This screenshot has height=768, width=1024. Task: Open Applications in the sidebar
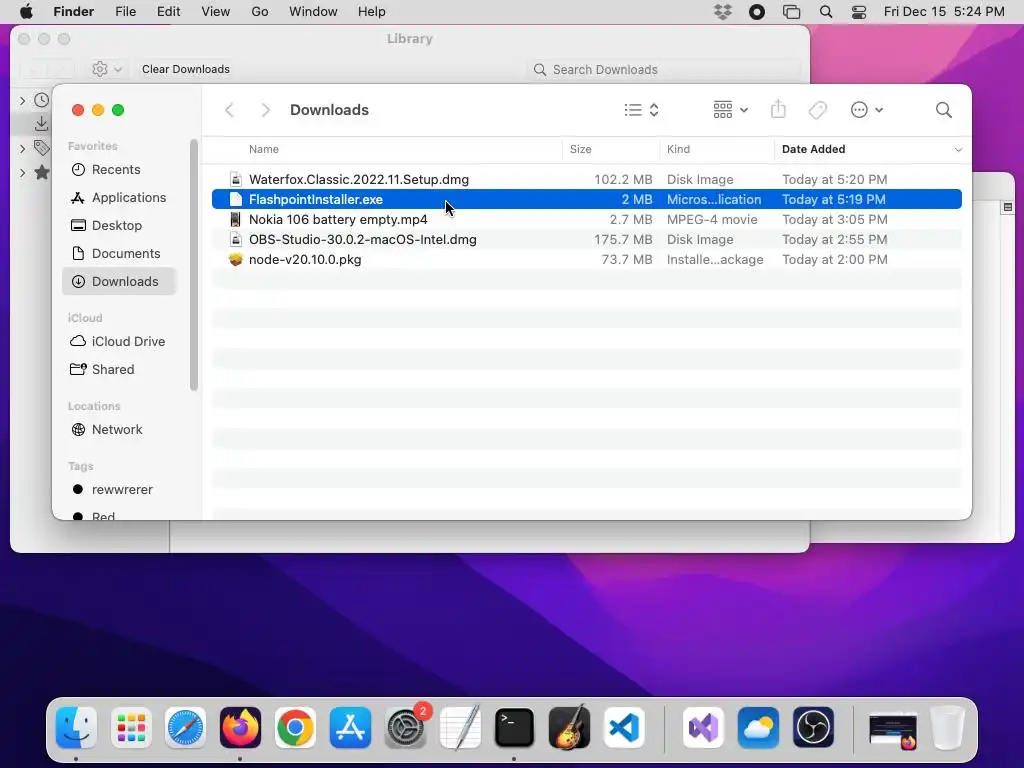(x=120, y=197)
